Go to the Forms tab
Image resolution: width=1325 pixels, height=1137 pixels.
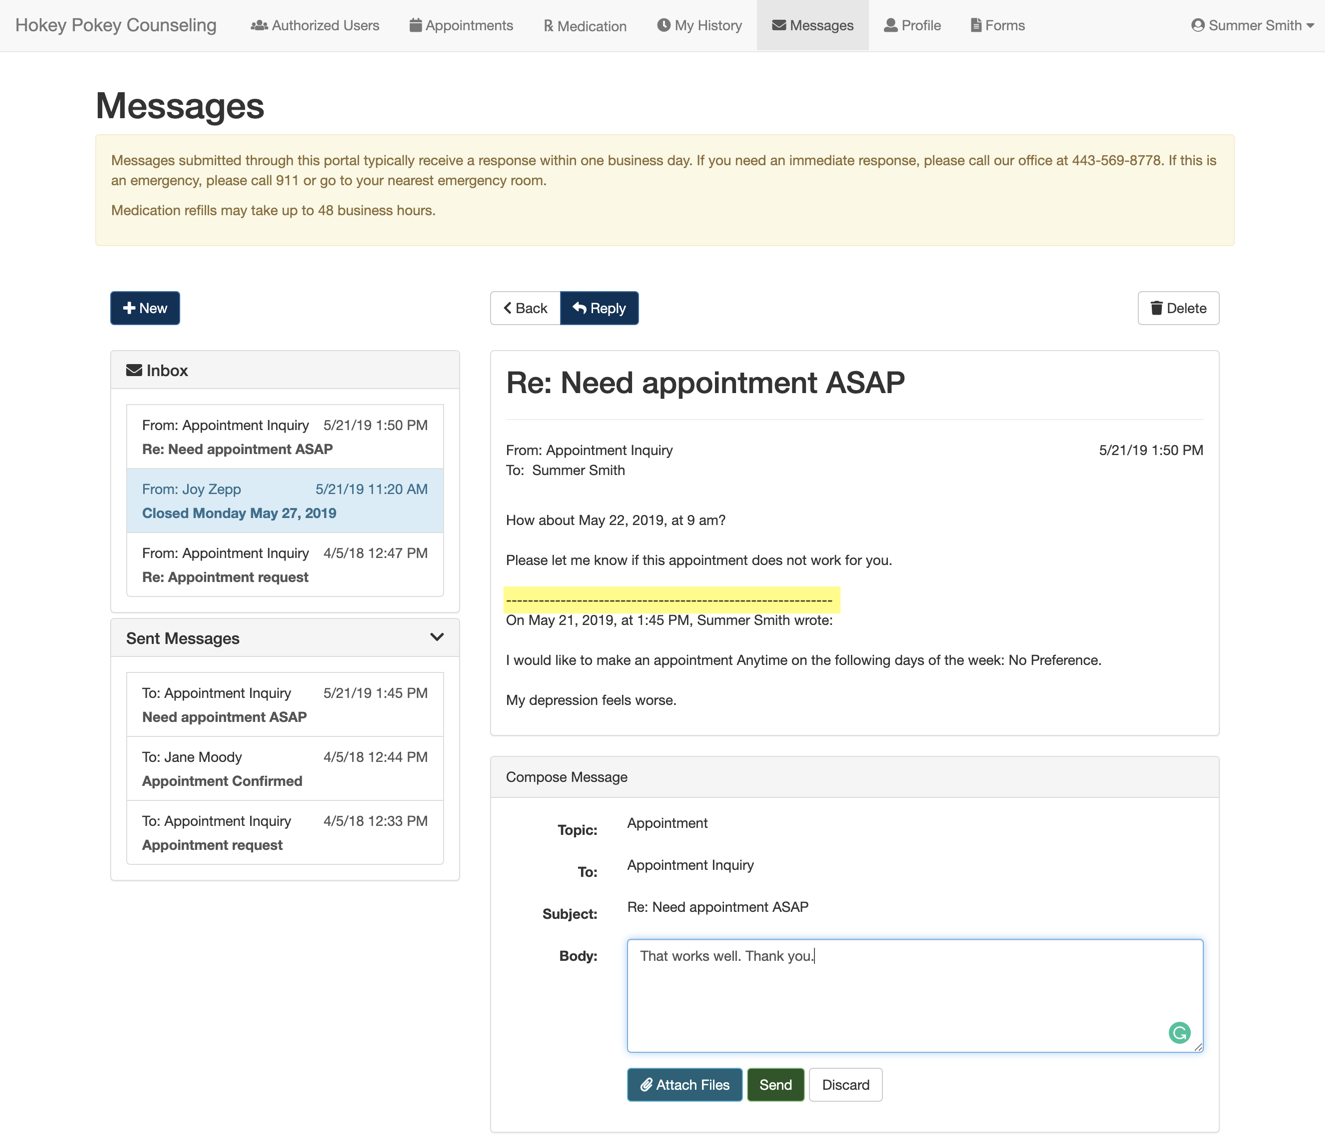997,25
